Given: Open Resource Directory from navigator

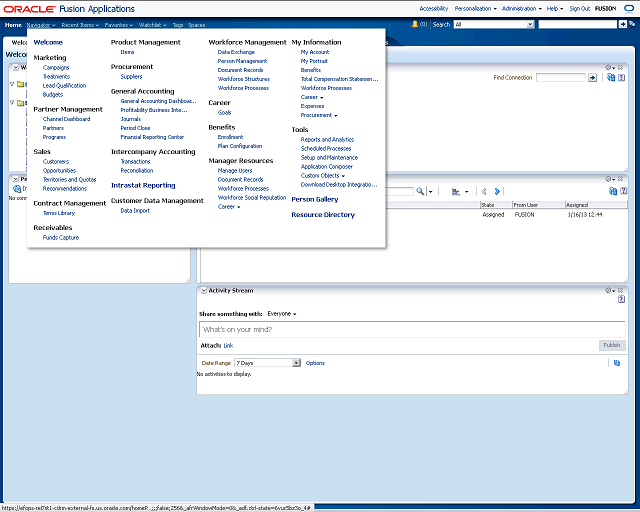Looking at the screenshot, I should tap(323, 215).
